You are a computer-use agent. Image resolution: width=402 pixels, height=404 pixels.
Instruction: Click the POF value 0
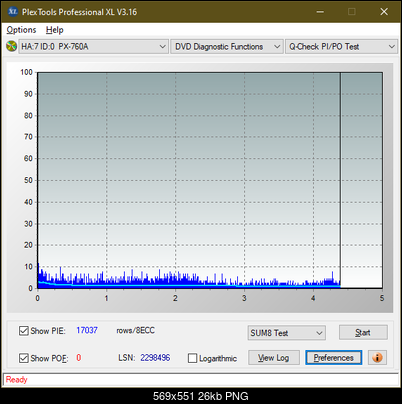(x=79, y=358)
